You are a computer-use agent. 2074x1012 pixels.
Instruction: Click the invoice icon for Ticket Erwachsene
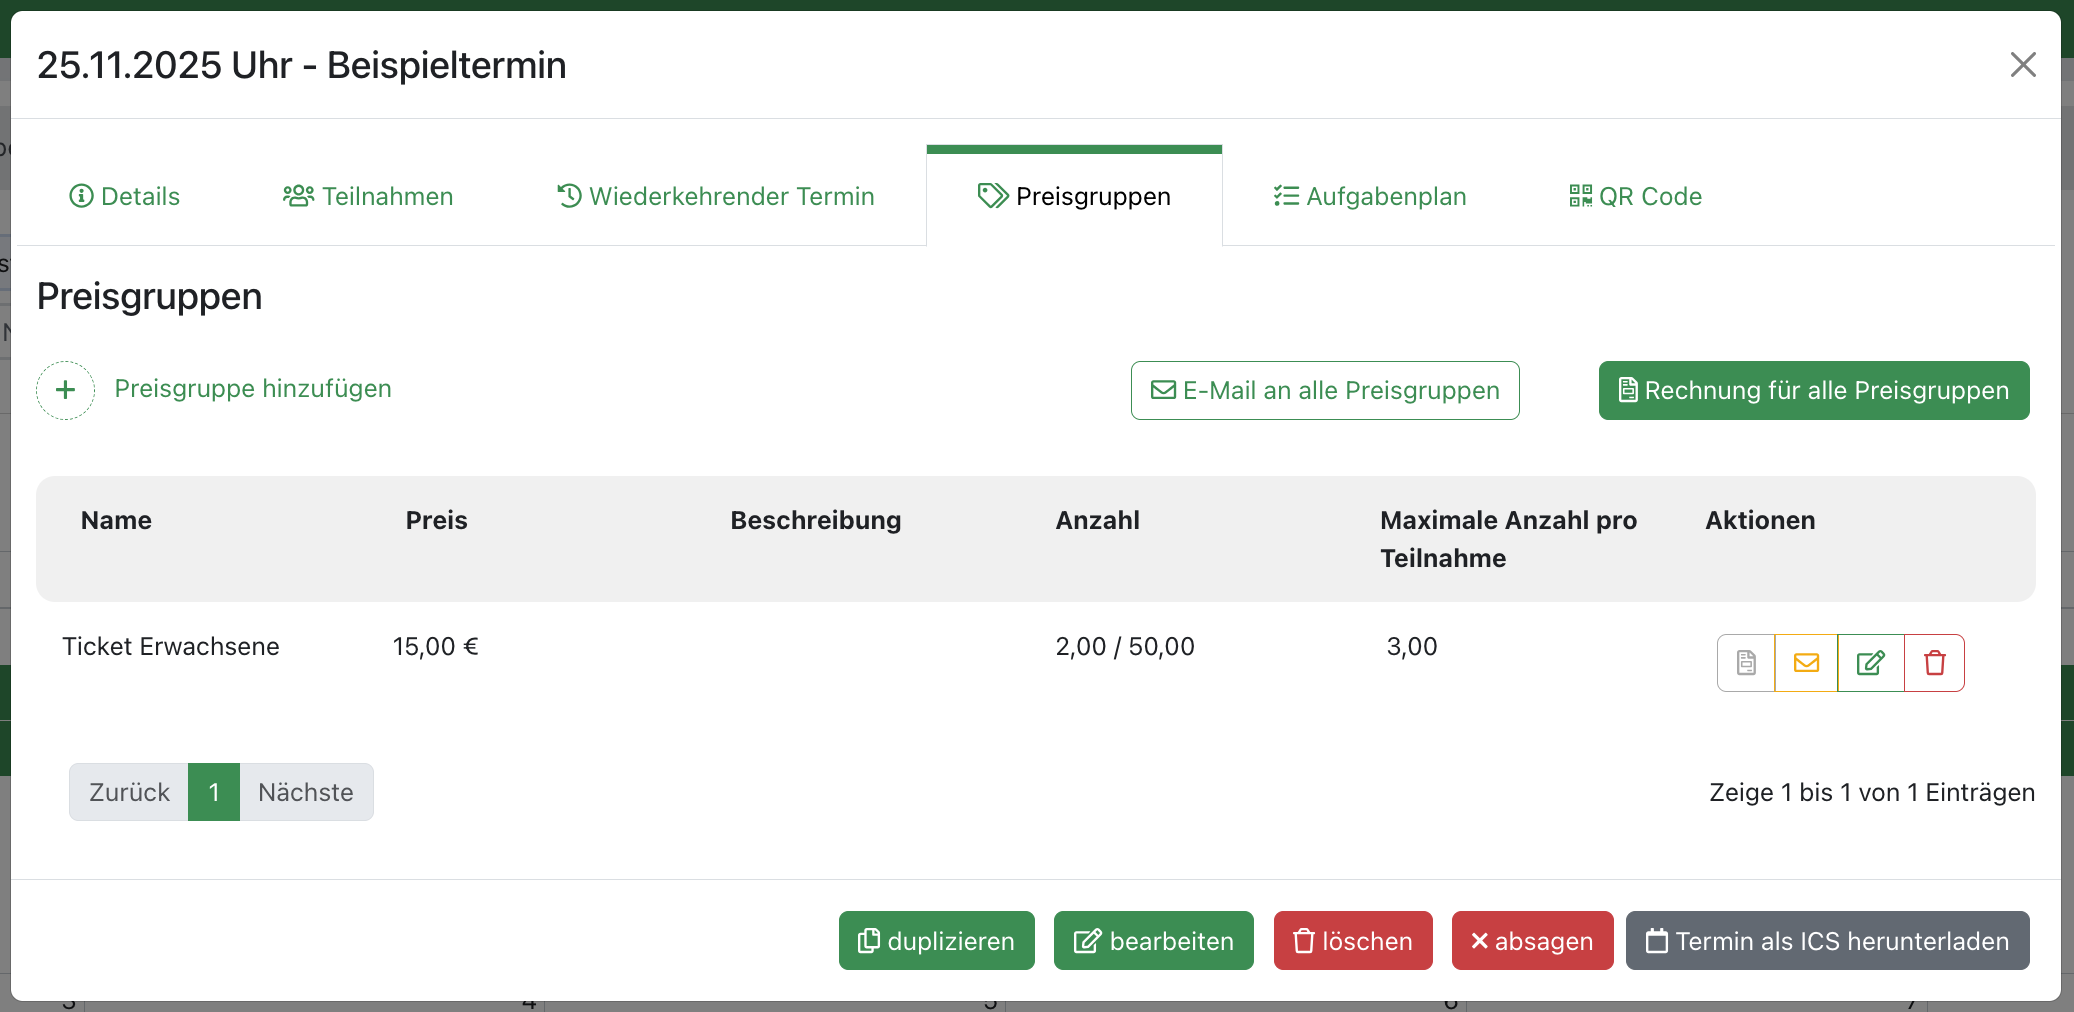(1746, 663)
